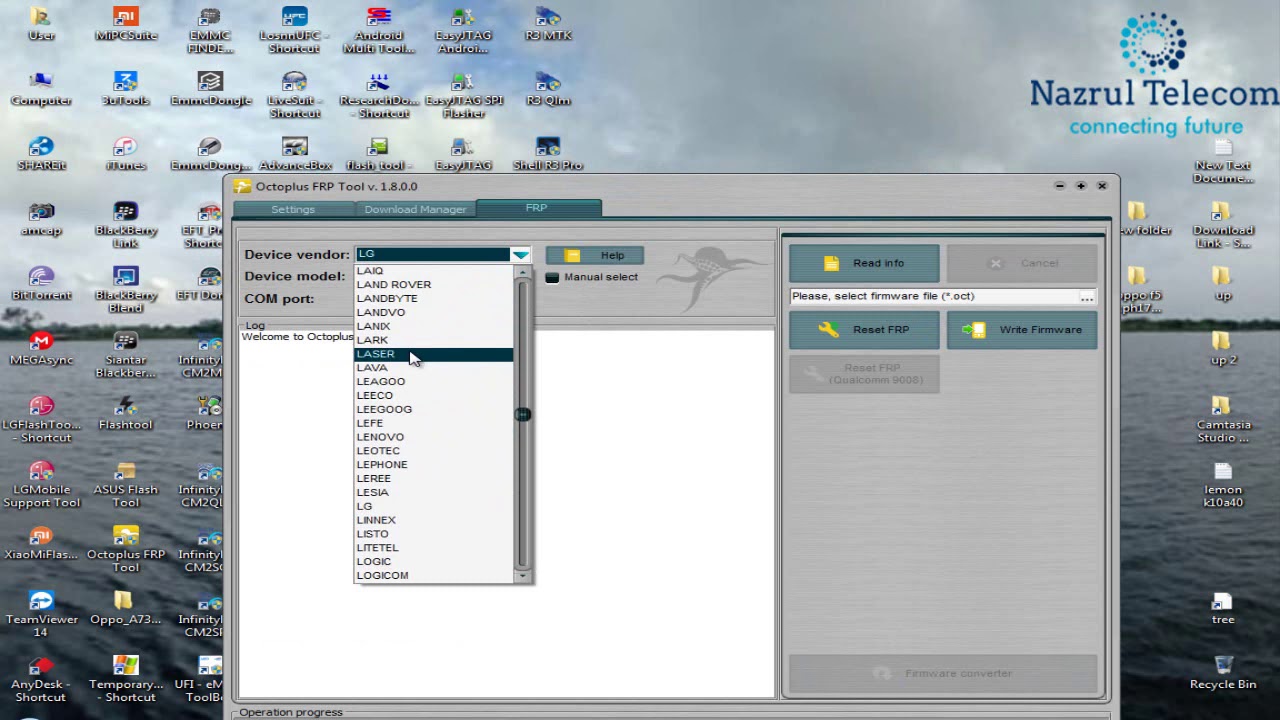Launch 3uTools from the desktop
Screen dimensions: 1280x720
[x=126, y=89]
